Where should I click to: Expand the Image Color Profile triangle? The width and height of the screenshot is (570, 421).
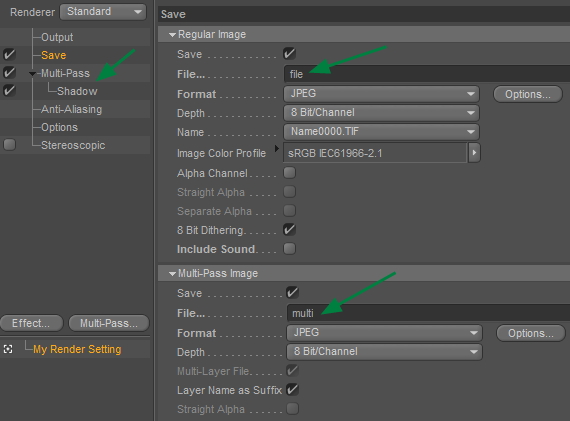(x=277, y=148)
